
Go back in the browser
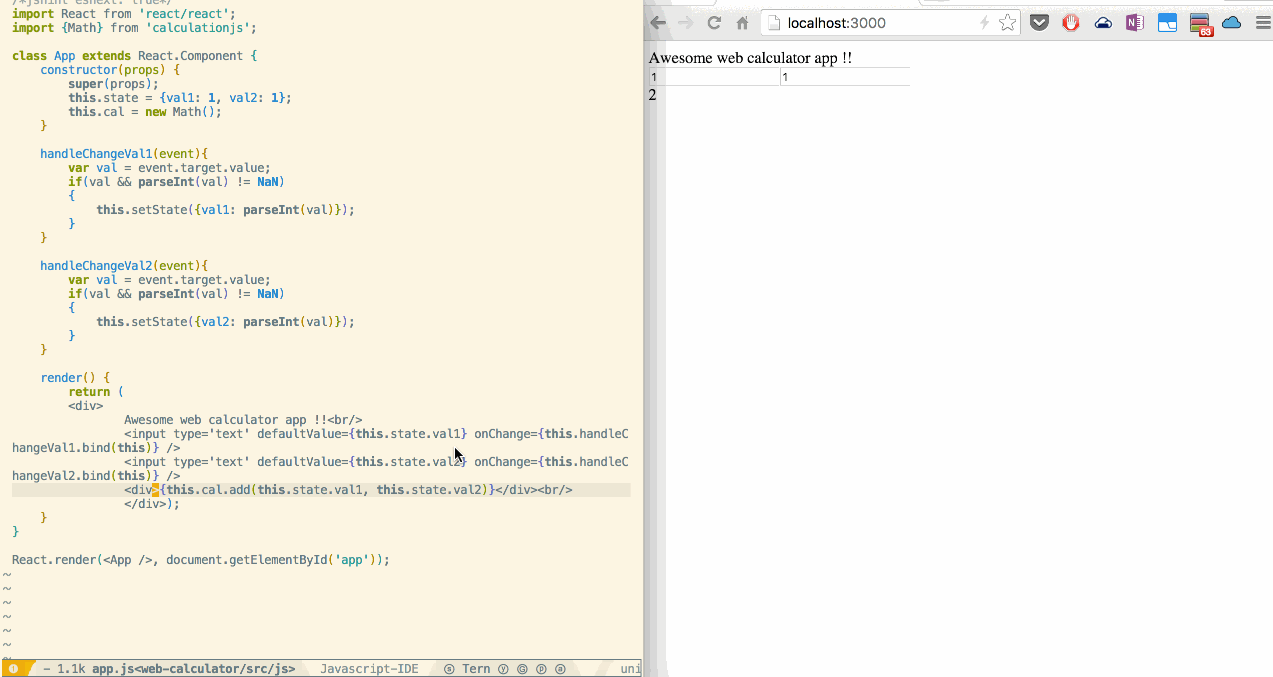click(658, 23)
